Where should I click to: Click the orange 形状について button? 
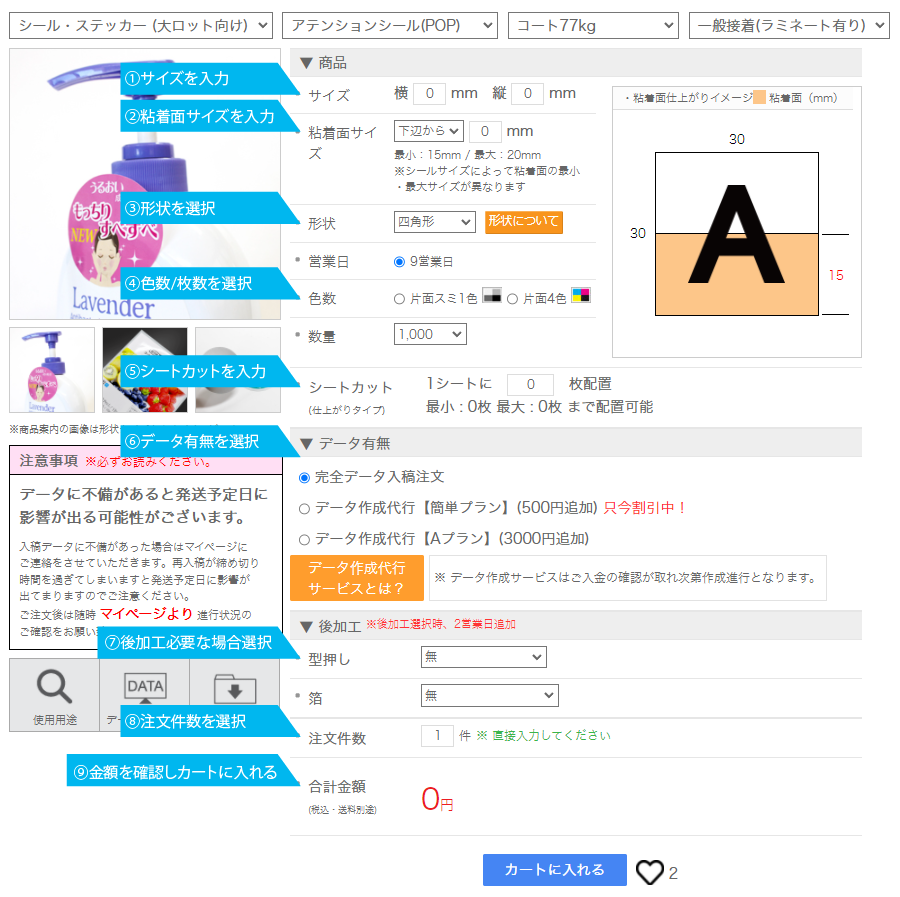[x=523, y=221]
